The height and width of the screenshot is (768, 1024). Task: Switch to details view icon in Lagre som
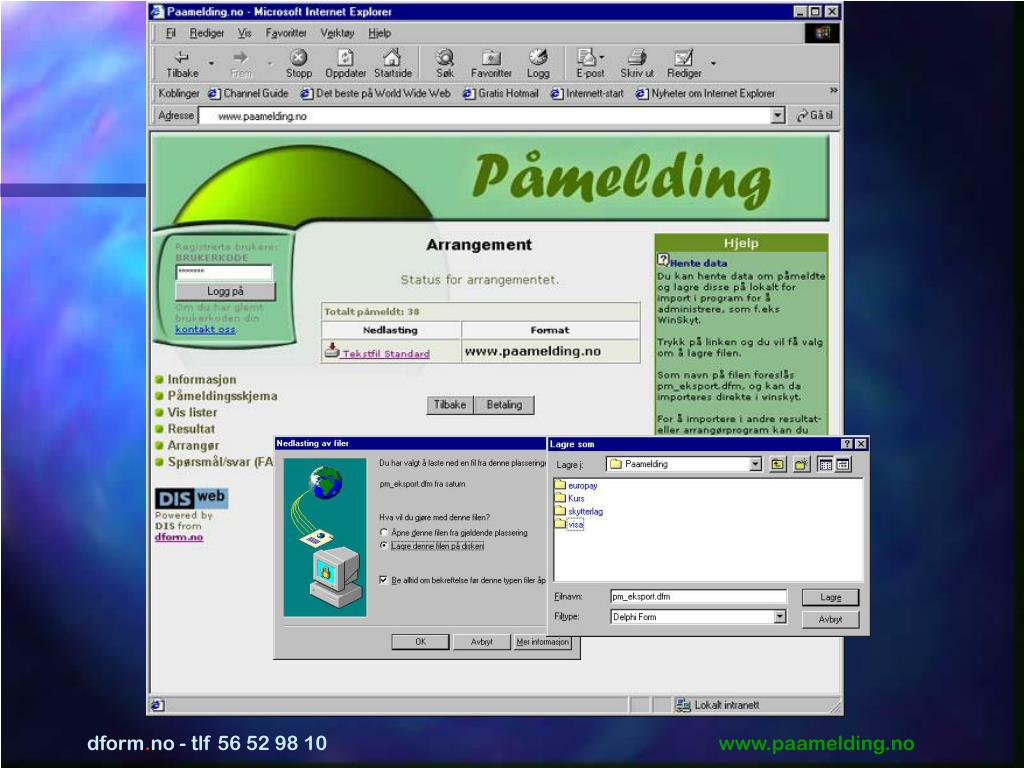pyautogui.click(x=843, y=464)
